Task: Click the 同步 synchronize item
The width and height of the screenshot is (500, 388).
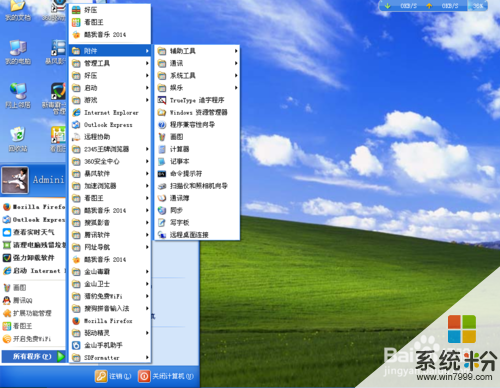Action: pyautogui.click(x=197, y=210)
